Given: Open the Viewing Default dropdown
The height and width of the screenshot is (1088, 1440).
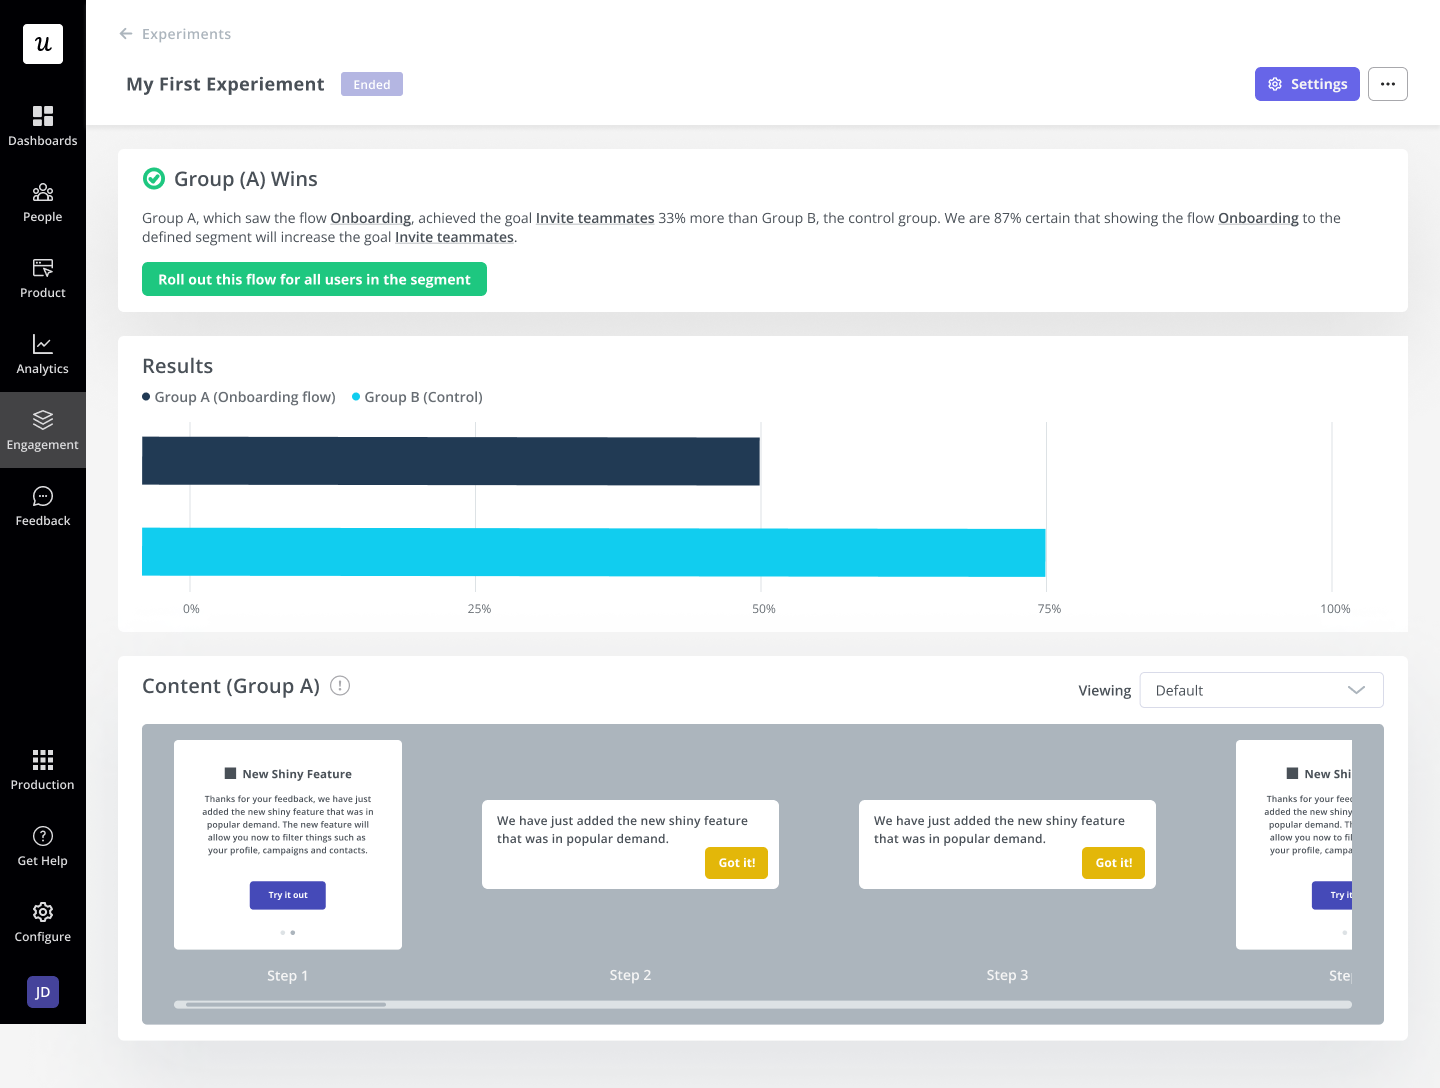Looking at the screenshot, I should (1261, 690).
